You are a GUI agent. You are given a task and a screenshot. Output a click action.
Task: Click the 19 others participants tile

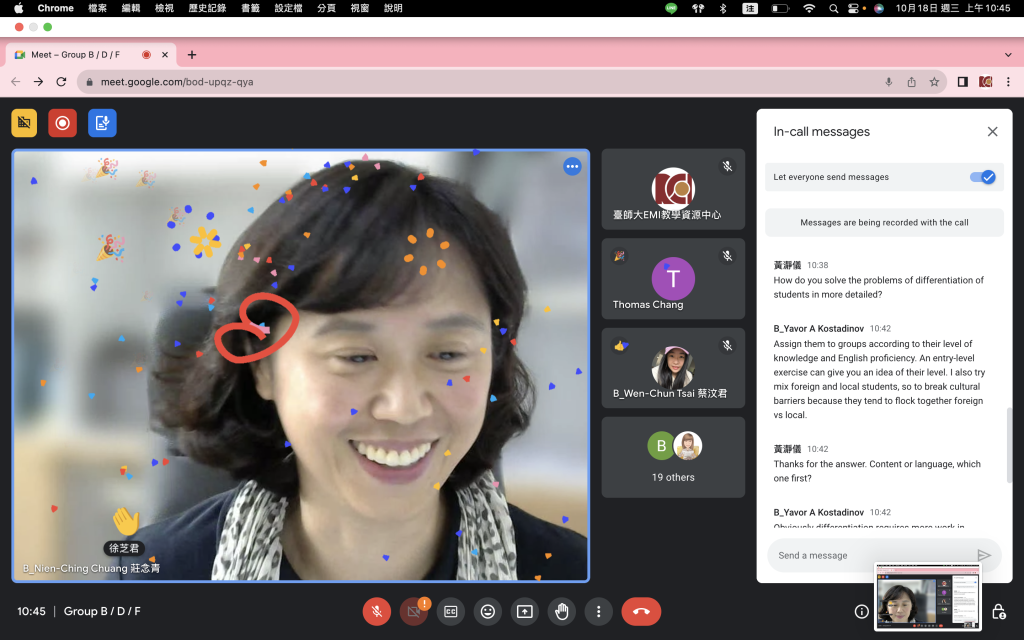673,457
